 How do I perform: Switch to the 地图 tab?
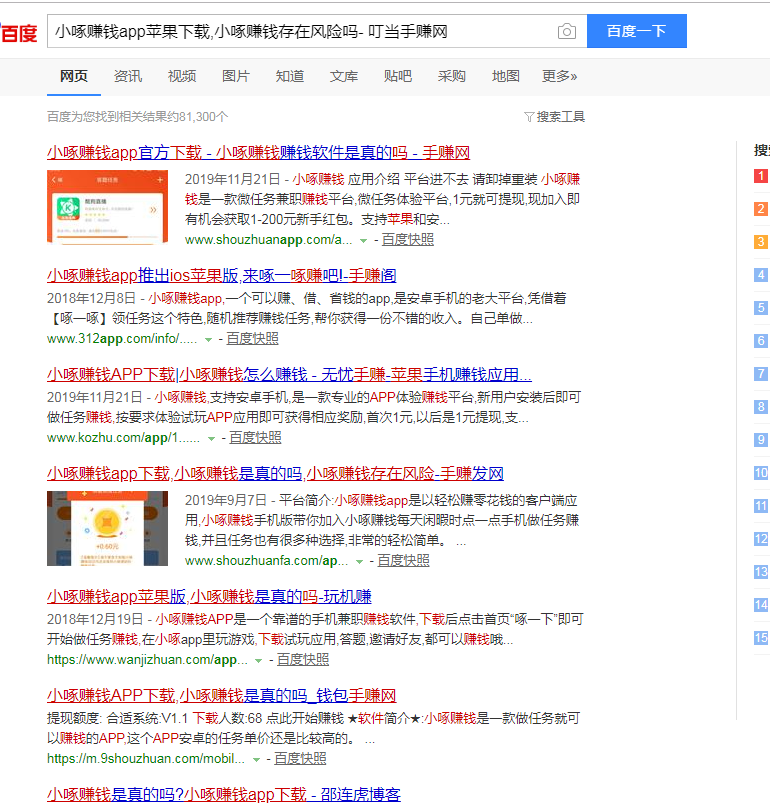pos(505,76)
